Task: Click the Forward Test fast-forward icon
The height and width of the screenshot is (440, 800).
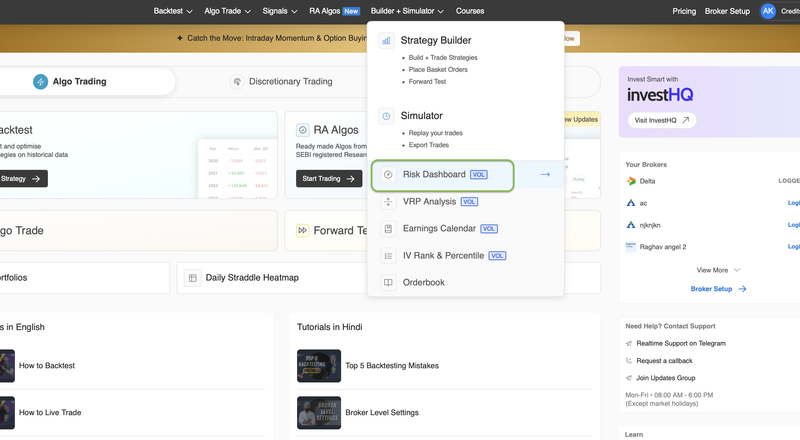Action: tap(303, 231)
